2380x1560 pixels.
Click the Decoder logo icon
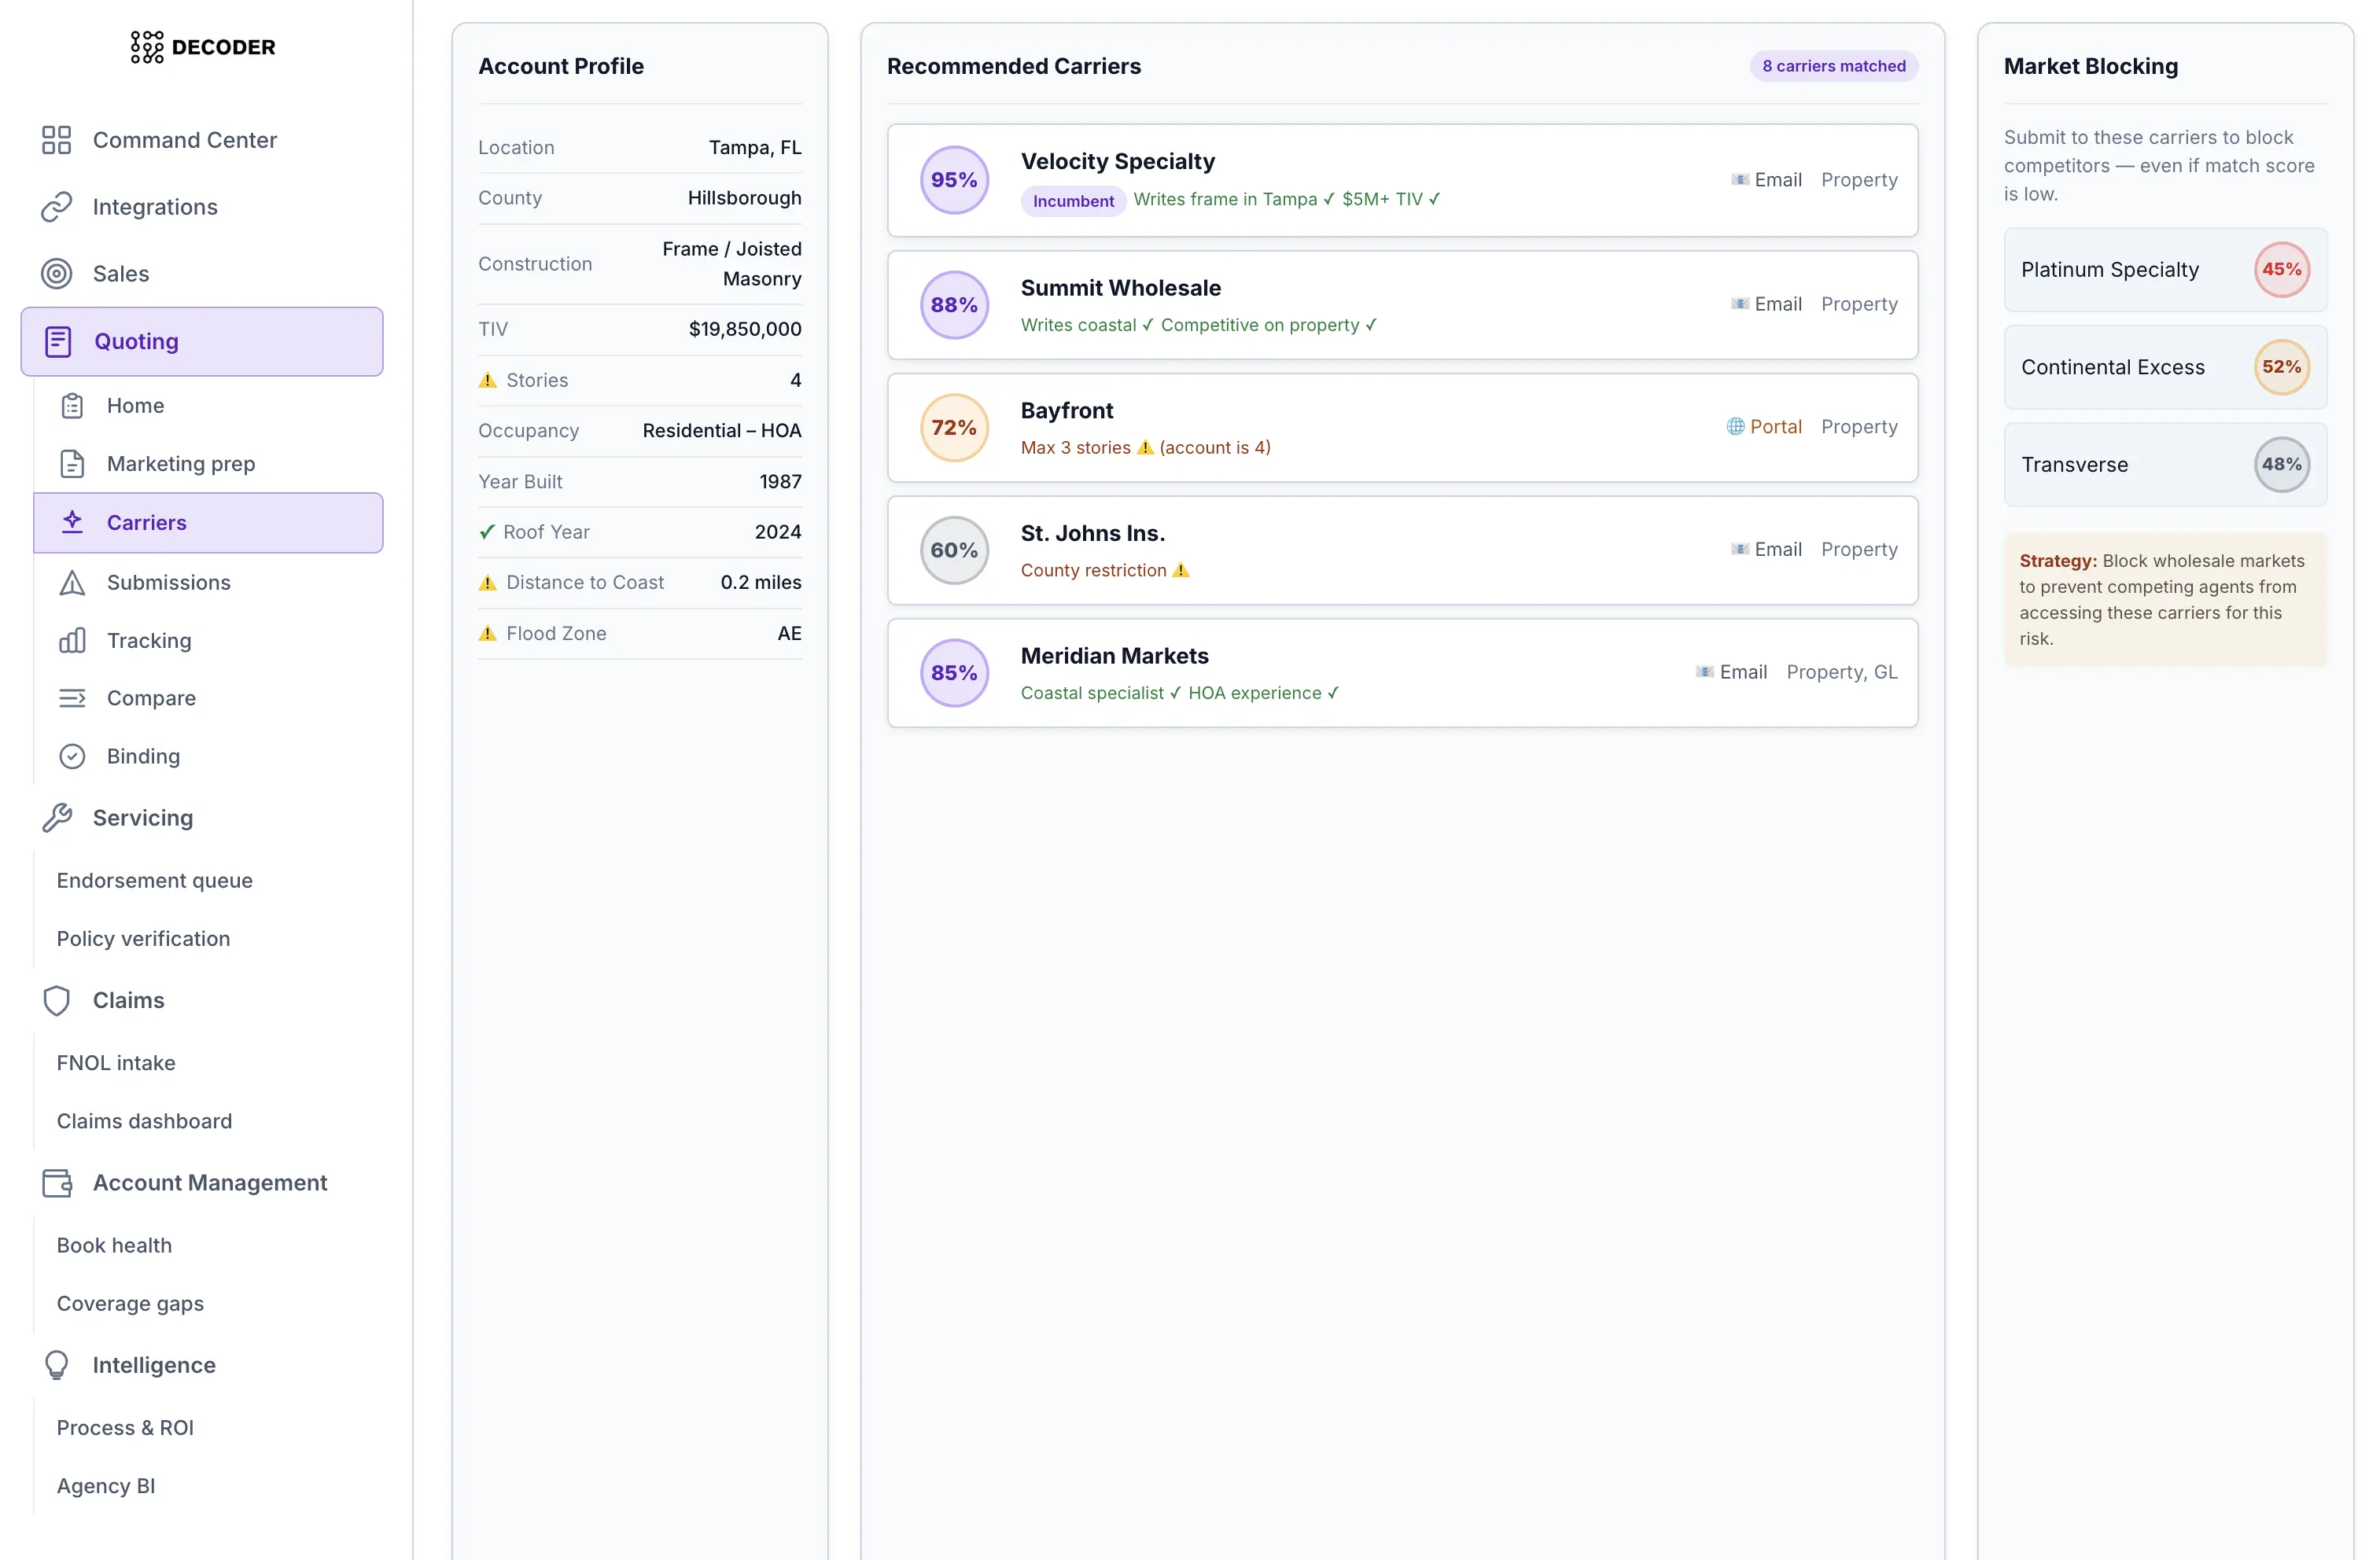click(x=146, y=47)
